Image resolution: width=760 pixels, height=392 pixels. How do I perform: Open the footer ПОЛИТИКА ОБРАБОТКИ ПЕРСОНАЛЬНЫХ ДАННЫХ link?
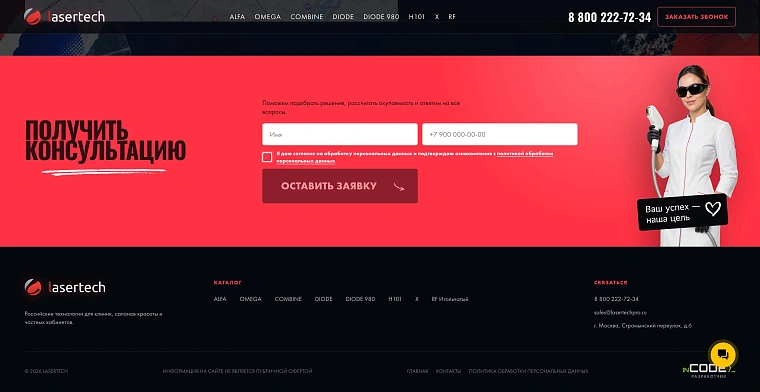(528, 371)
